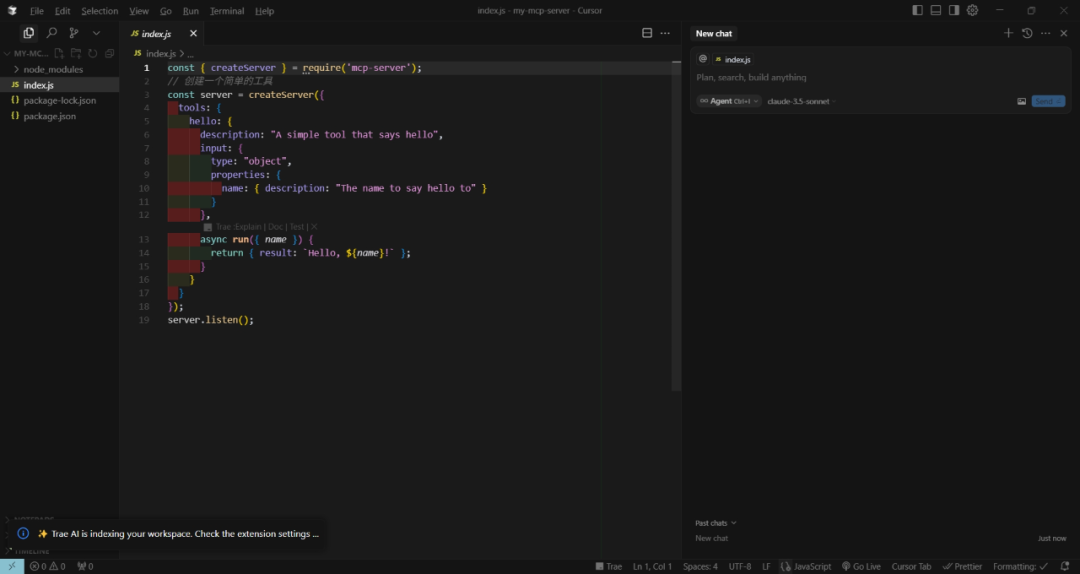Show errors and warnings in status bar

[x=48, y=566]
